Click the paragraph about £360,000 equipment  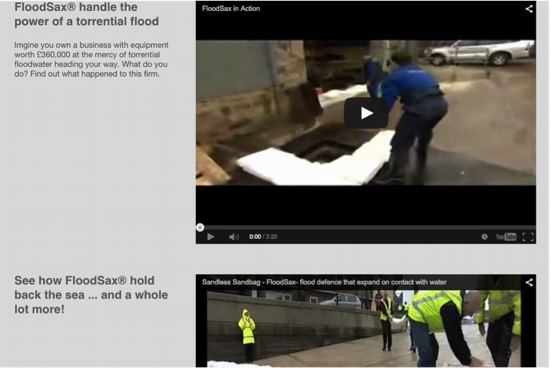pyautogui.click(x=91, y=59)
